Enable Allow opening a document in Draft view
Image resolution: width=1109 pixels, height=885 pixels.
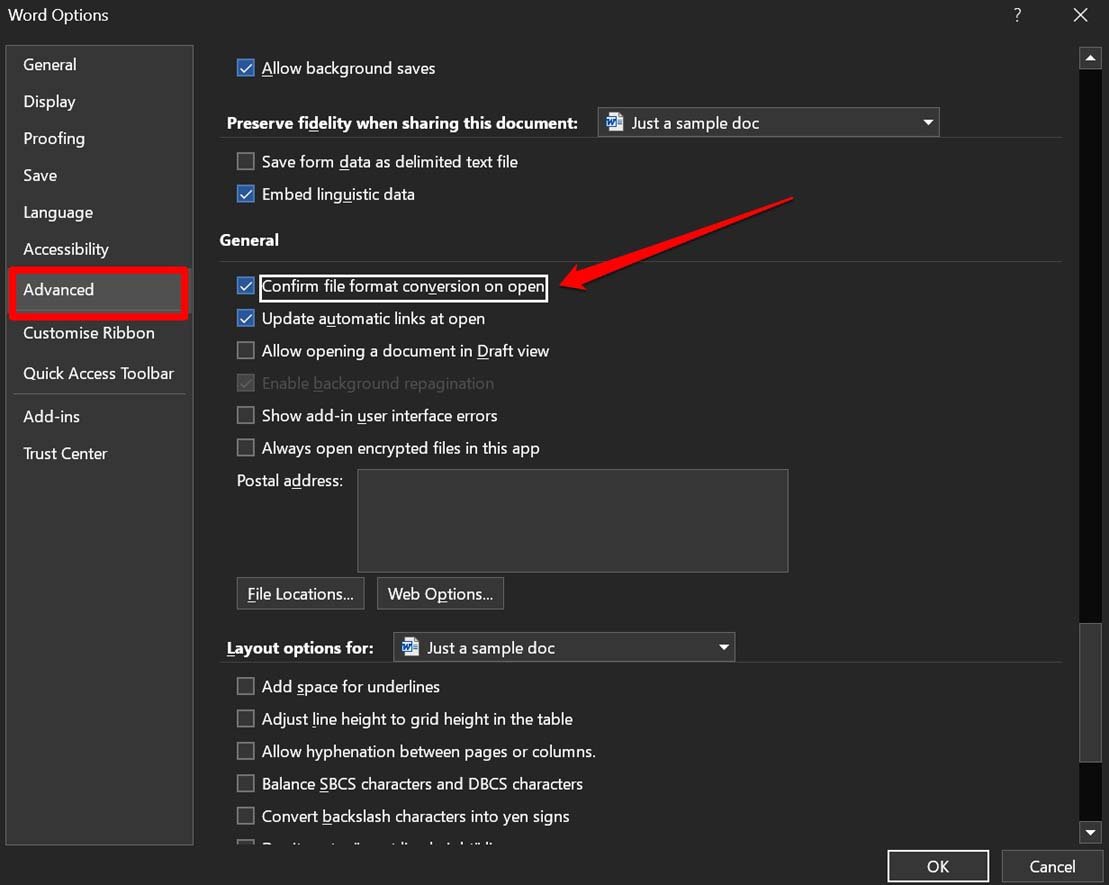pyautogui.click(x=245, y=351)
